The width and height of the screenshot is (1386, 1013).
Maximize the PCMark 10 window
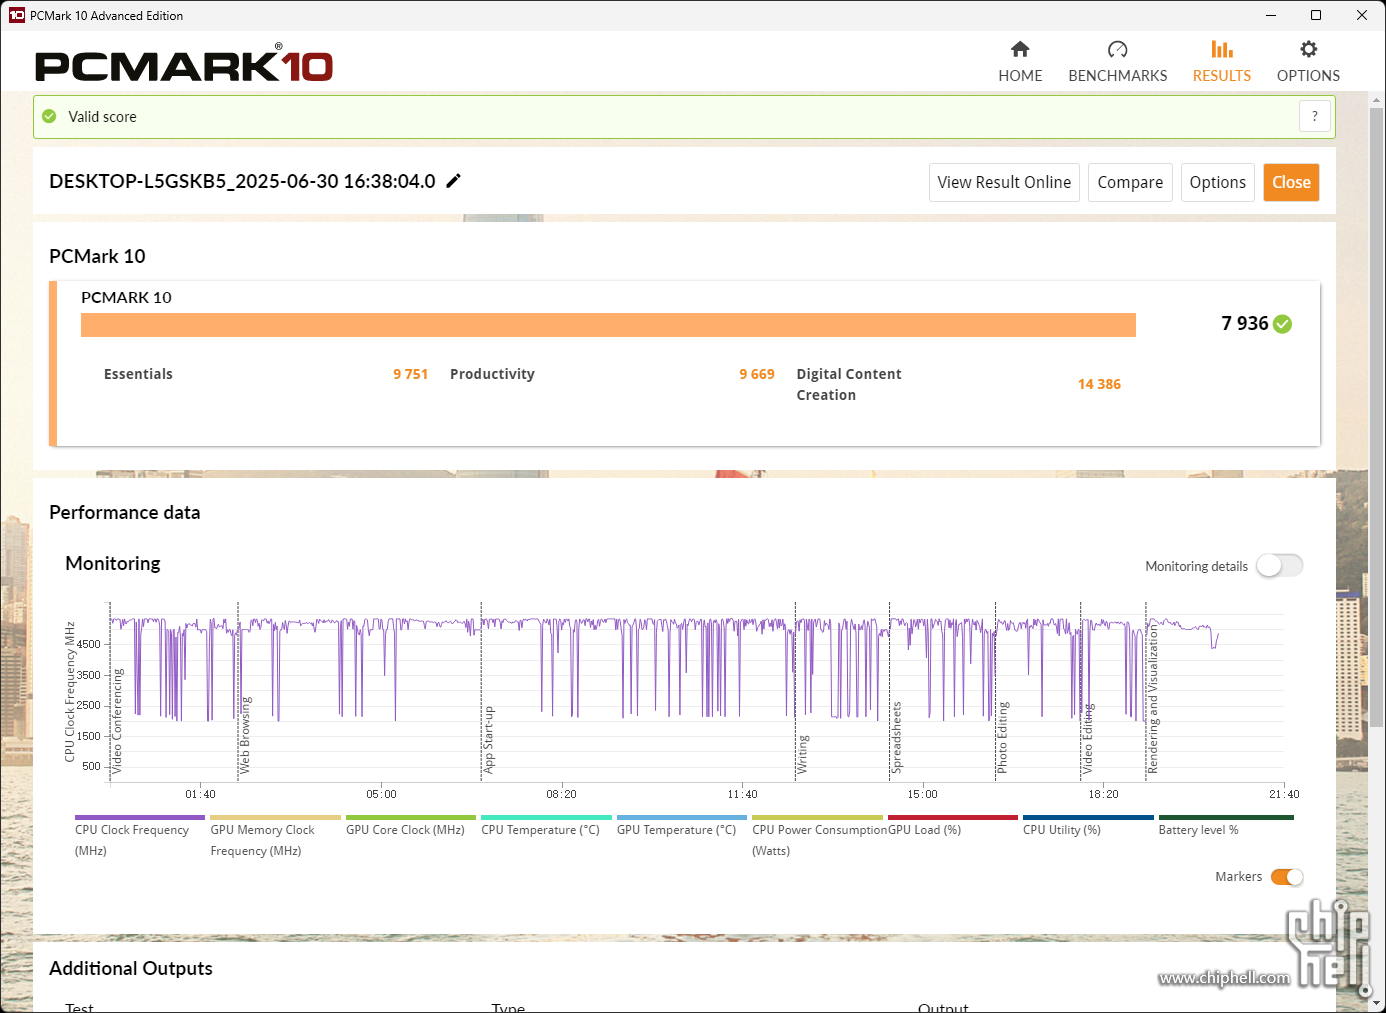1316,15
